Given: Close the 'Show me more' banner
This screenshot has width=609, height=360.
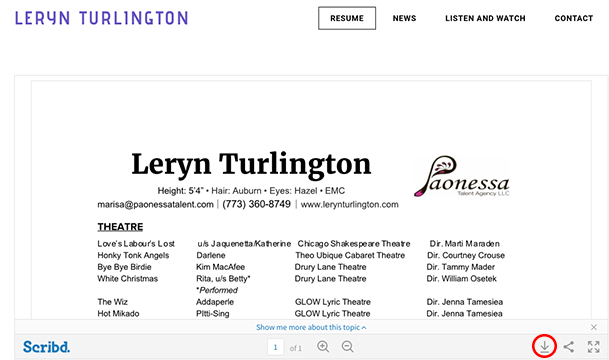Looking at the screenshot, I should pyautogui.click(x=594, y=327).
